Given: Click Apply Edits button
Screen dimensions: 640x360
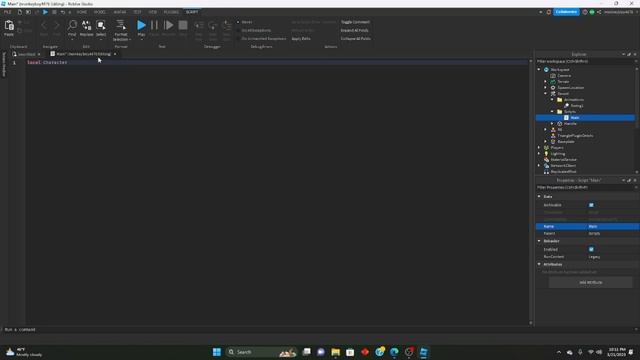Looking at the screenshot, I should coord(301,38).
